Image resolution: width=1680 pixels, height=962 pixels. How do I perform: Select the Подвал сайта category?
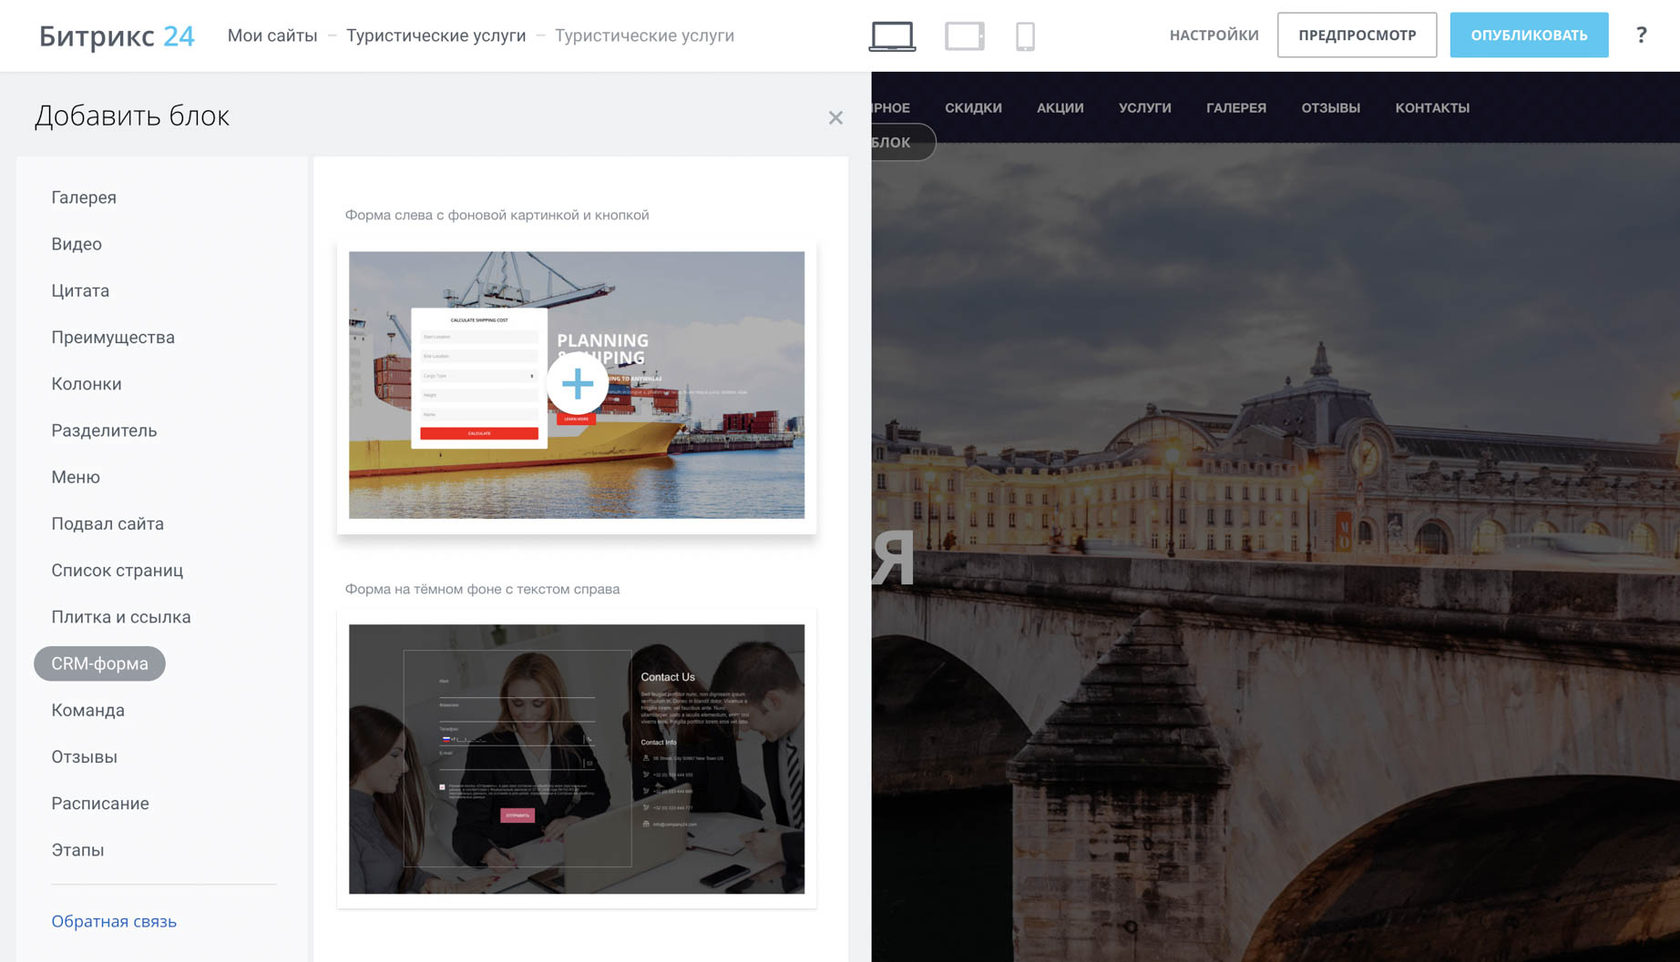pyautogui.click(x=107, y=524)
